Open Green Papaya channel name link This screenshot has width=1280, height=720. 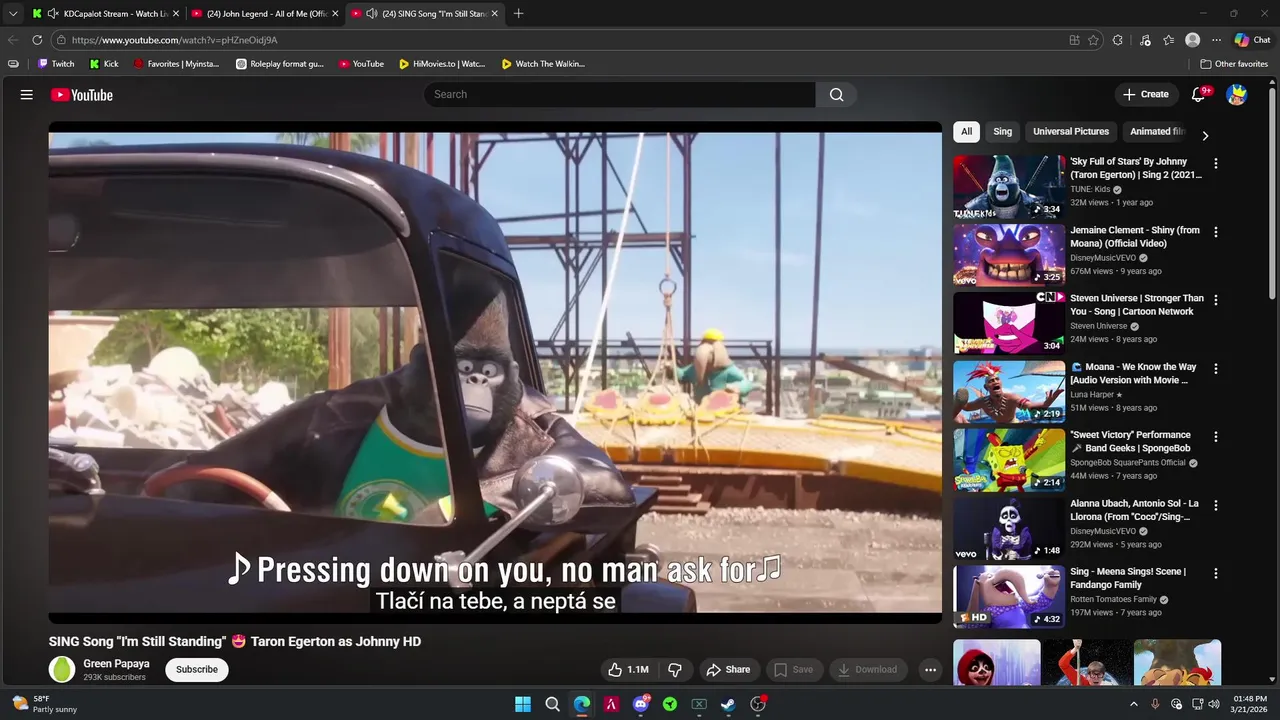tap(116, 664)
